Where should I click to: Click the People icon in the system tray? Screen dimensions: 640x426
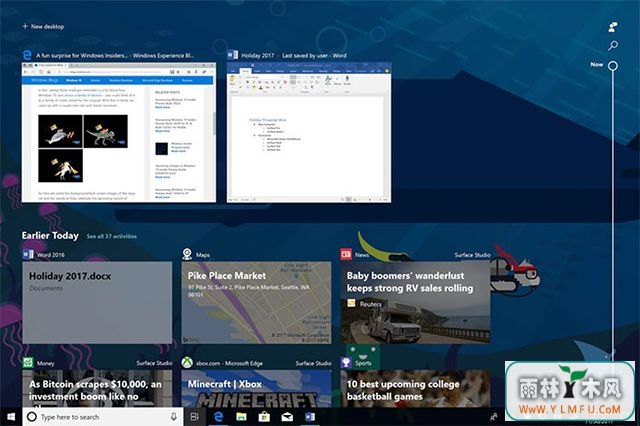493,417
